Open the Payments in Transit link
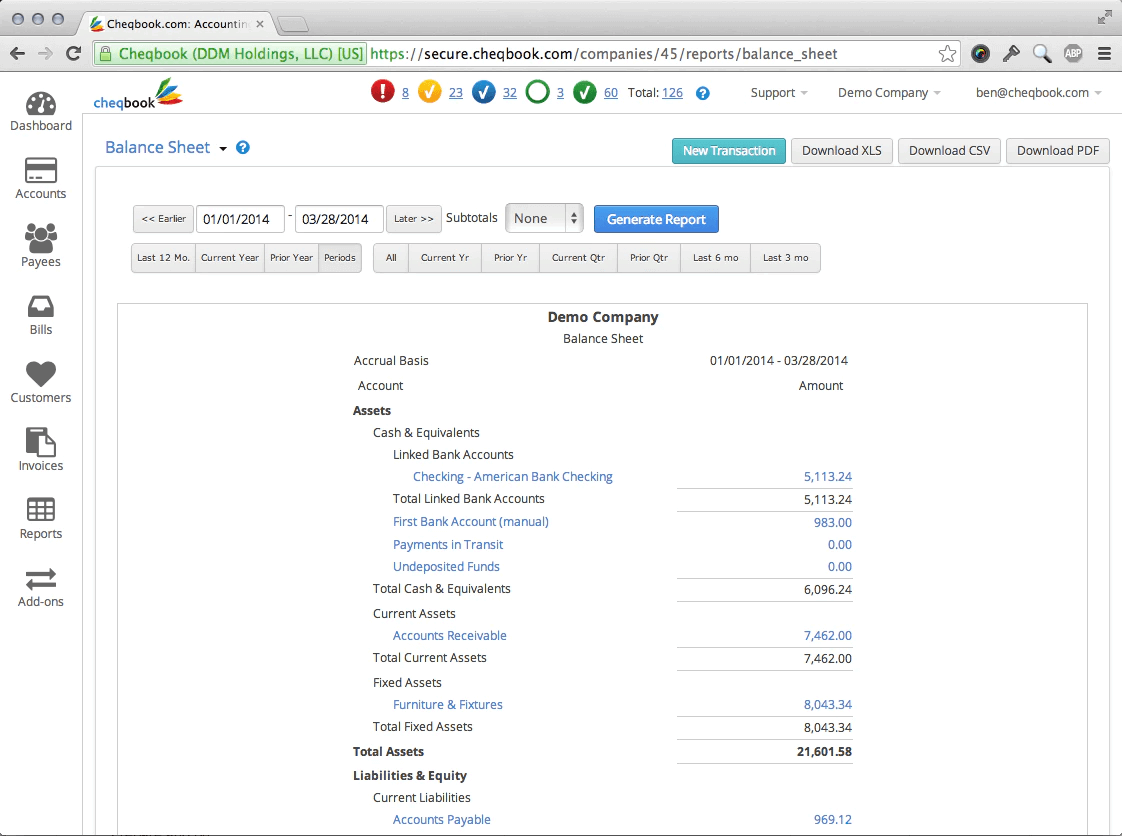The width and height of the screenshot is (1122, 836). tap(448, 545)
